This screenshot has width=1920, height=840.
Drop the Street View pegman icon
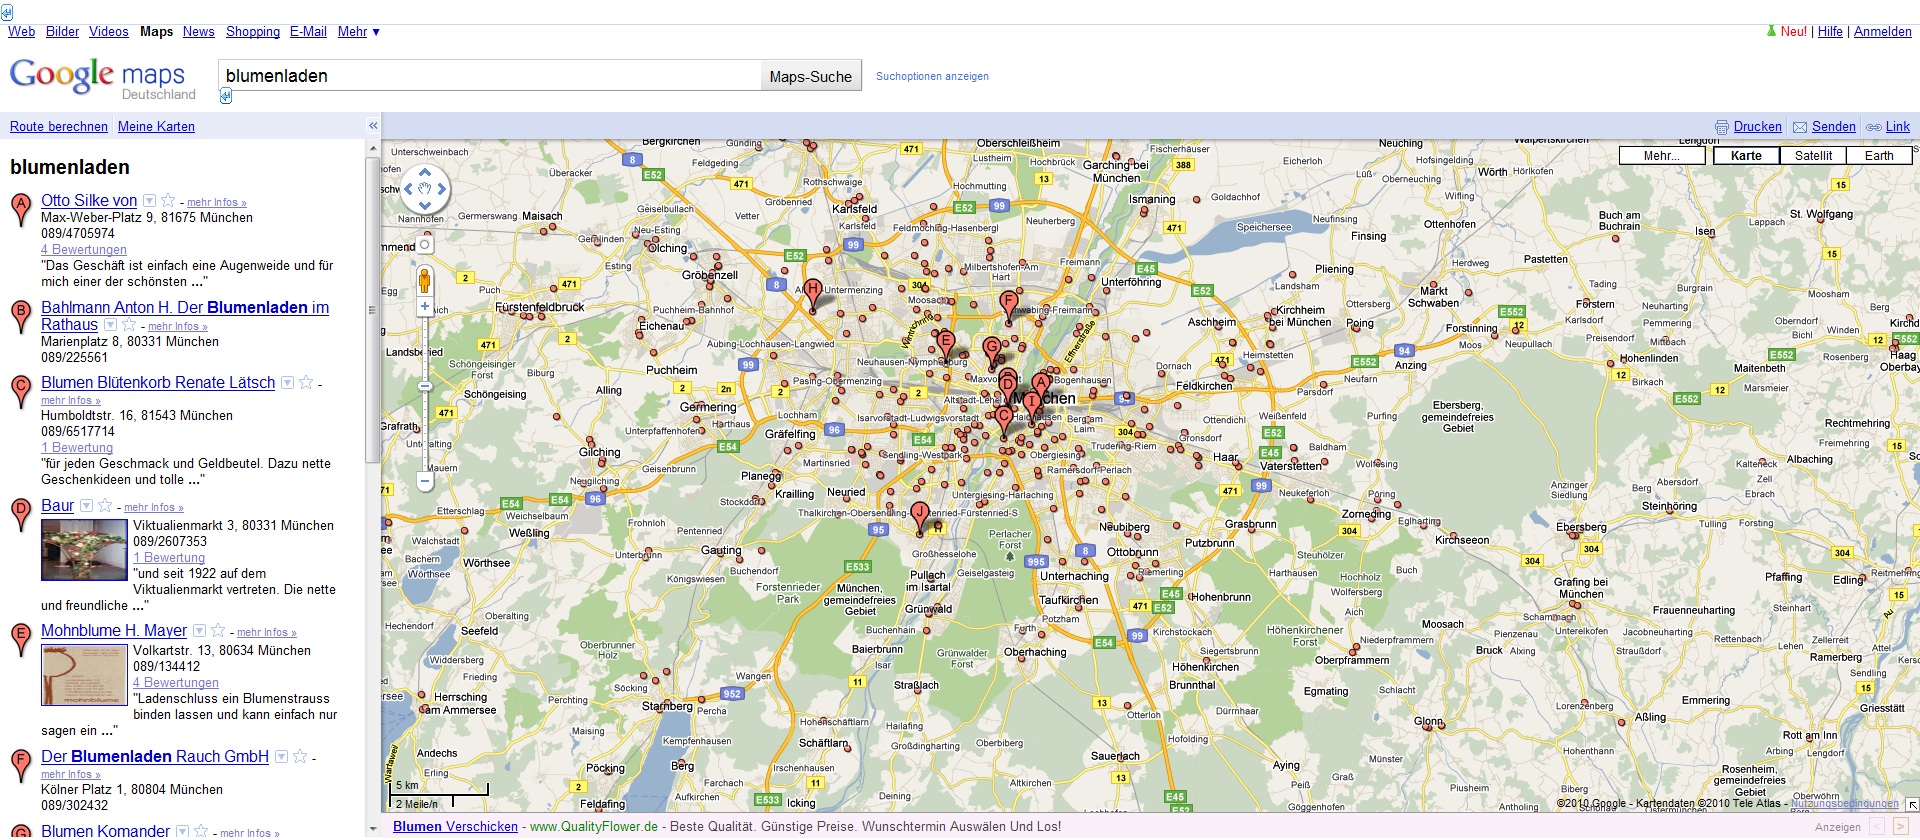(x=425, y=279)
